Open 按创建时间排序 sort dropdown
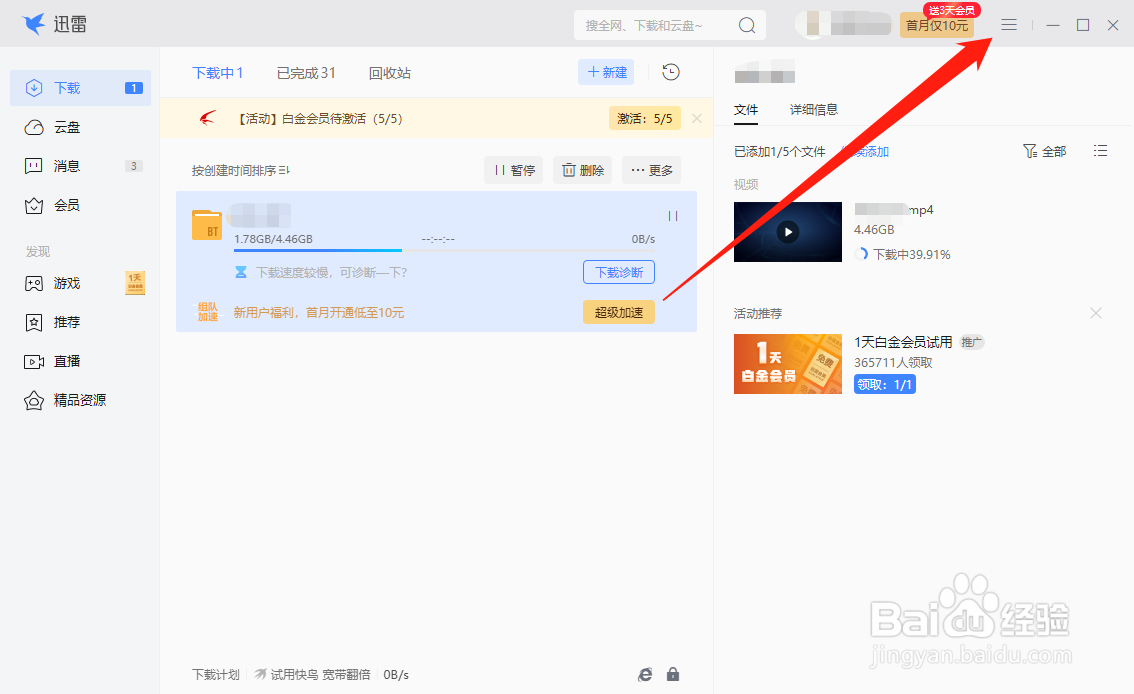This screenshot has width=1134, height=694. (x=241, y=171)
